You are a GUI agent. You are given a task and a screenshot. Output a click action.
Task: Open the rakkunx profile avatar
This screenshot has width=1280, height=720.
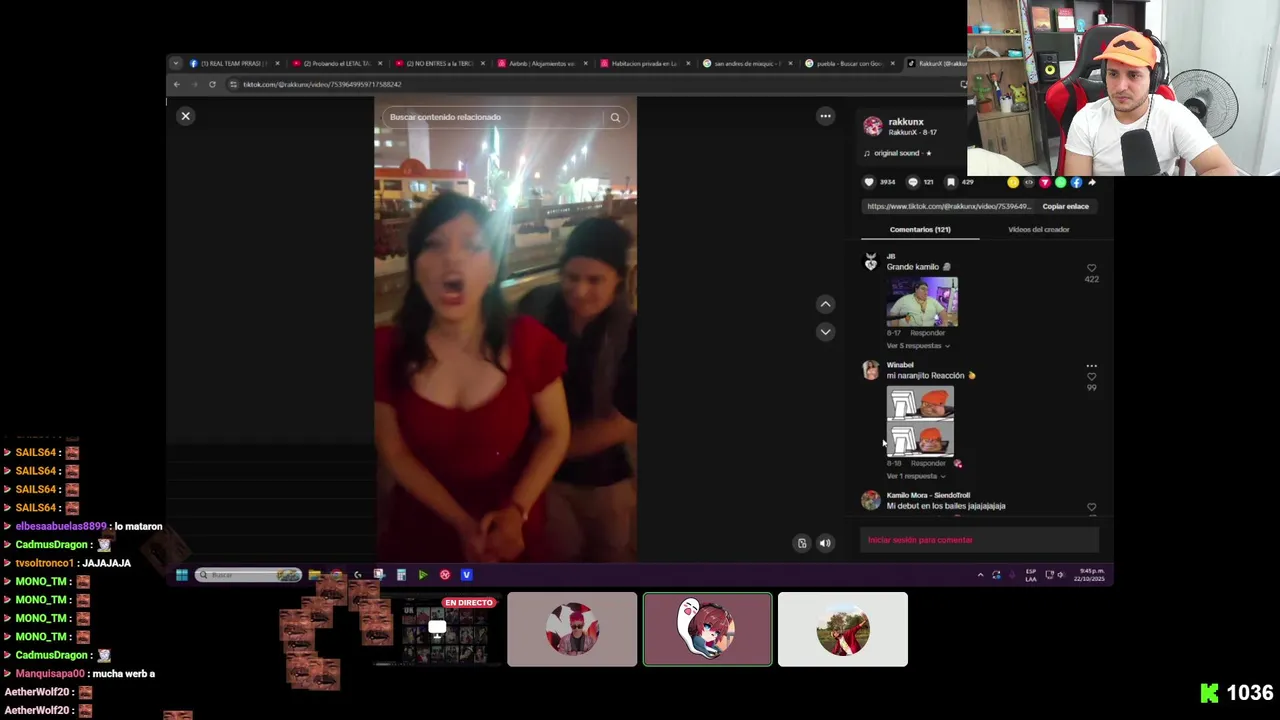873,126
